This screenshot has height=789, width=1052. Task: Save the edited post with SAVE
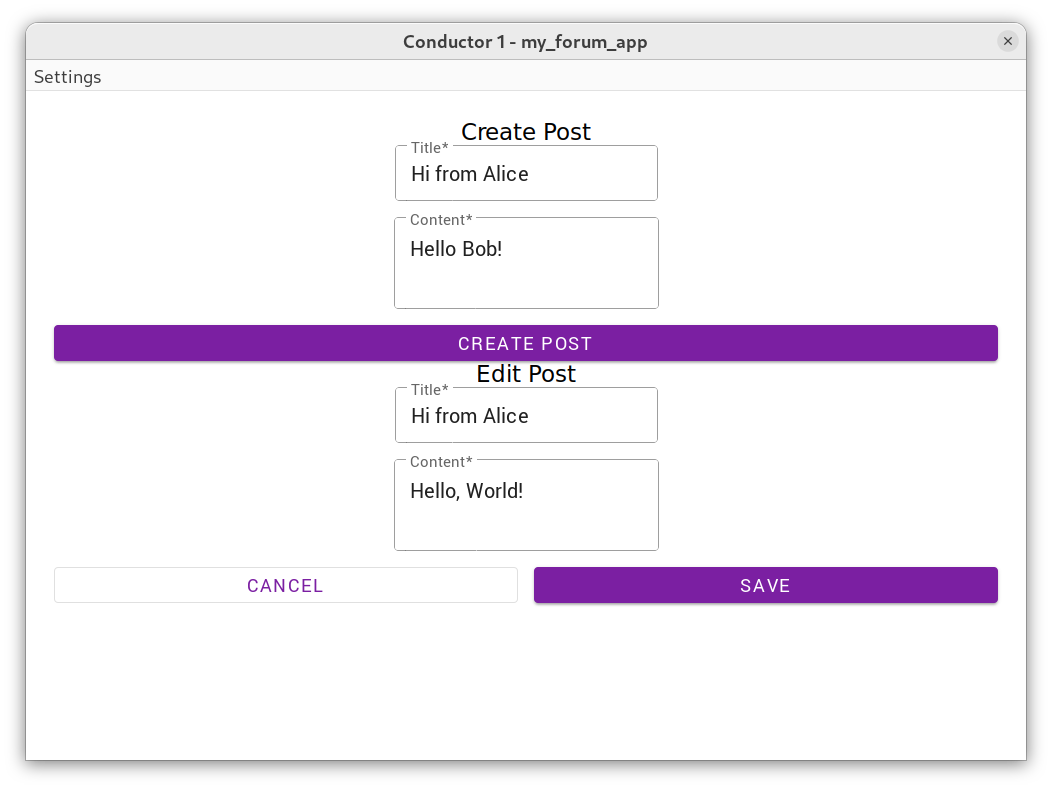coord(765,586)
